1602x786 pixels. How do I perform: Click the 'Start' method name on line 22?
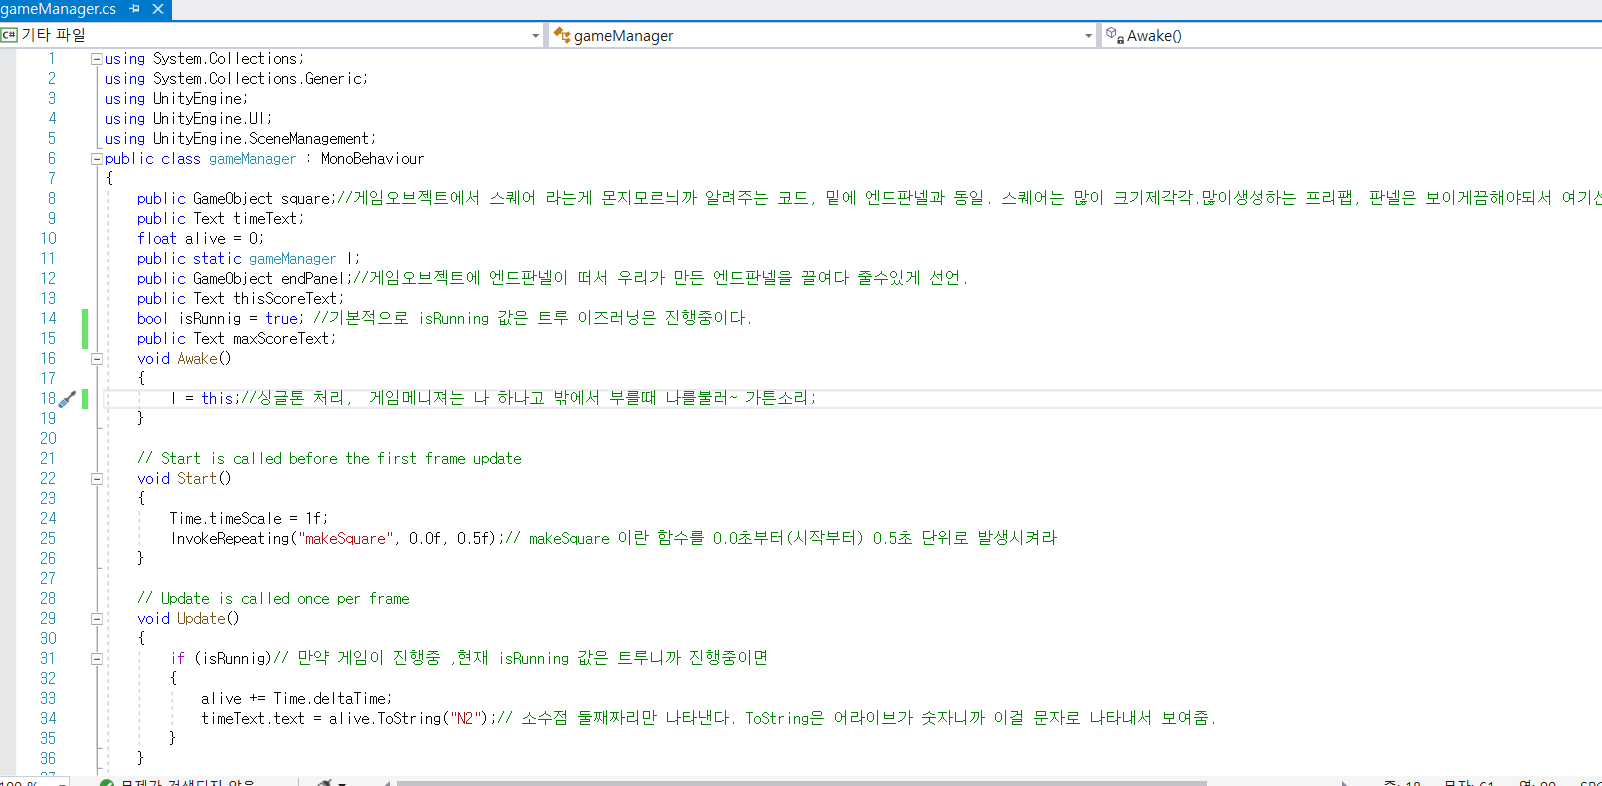(x=197, y=479)
